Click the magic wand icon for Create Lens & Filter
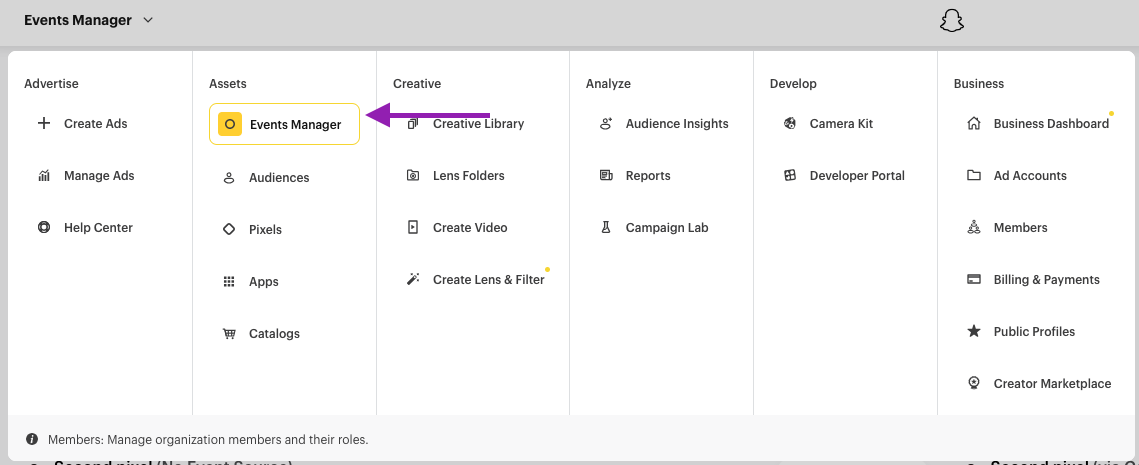Screen dimensions: 1139x465 click(413, 280)
